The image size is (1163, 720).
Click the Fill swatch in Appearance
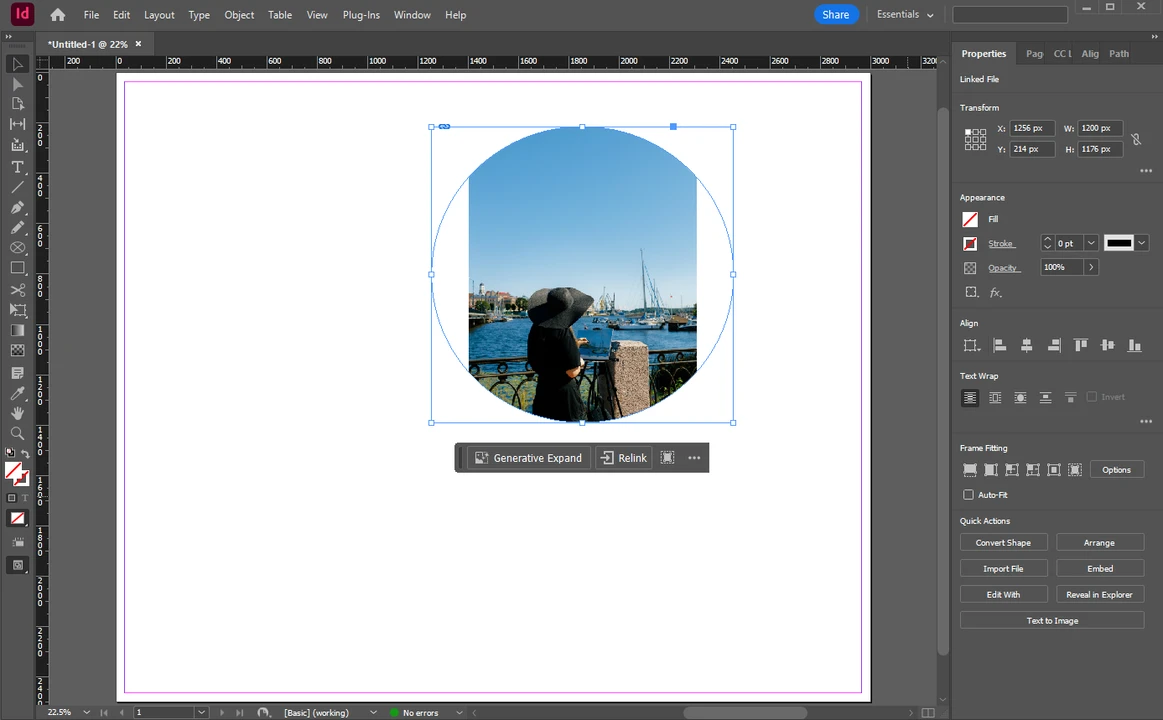969,219
